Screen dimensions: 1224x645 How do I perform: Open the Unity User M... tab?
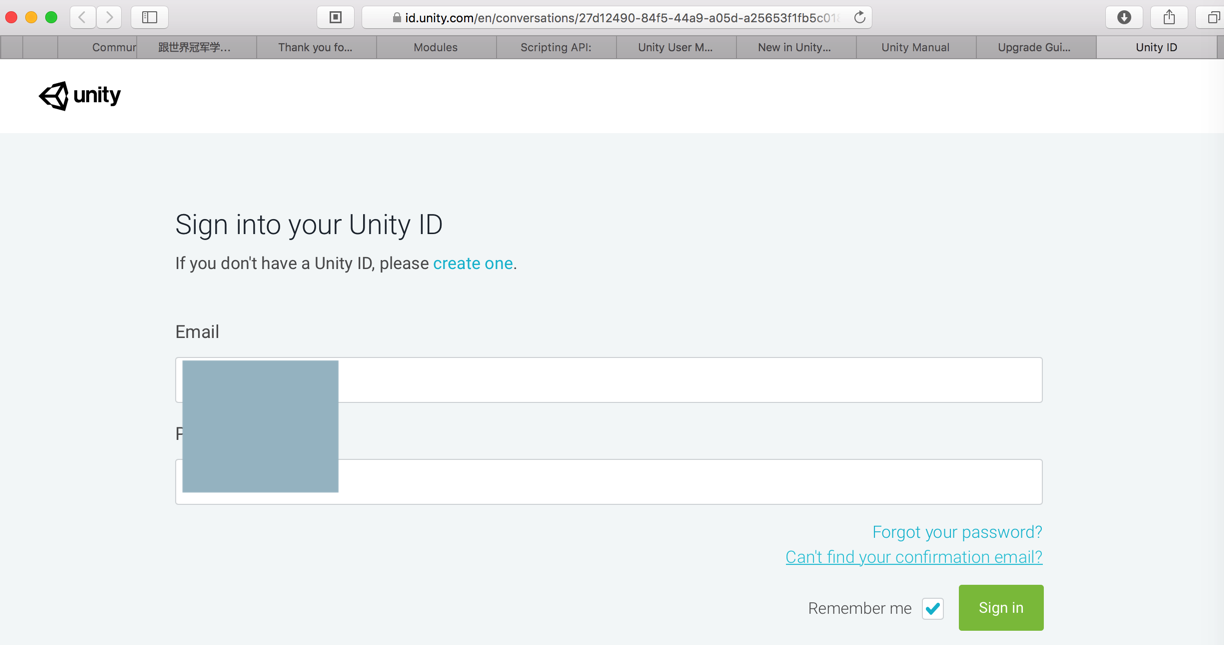[676, 47]
